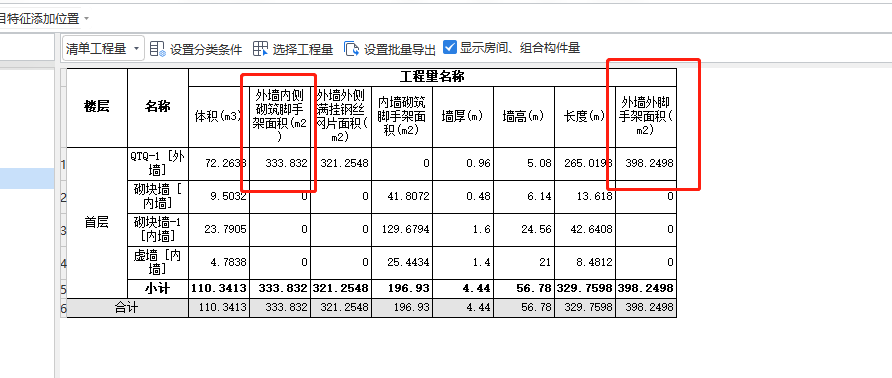Click 内墙砌筑脚手架面积 column header
Viewport: 892px width, 378px height.
pos(402,117)
